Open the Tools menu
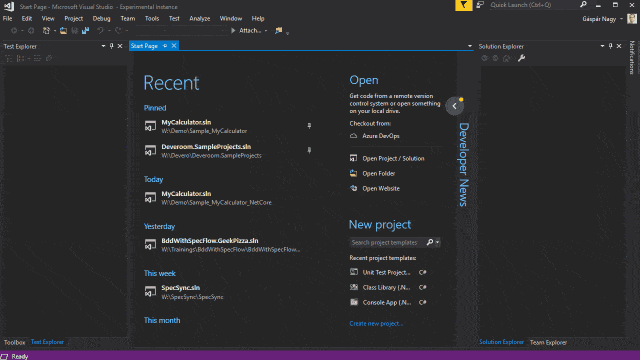 152,18
